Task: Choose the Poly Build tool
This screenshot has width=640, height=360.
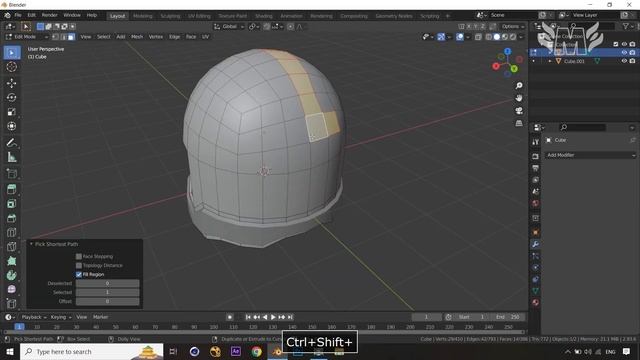Action: point(11,261)
